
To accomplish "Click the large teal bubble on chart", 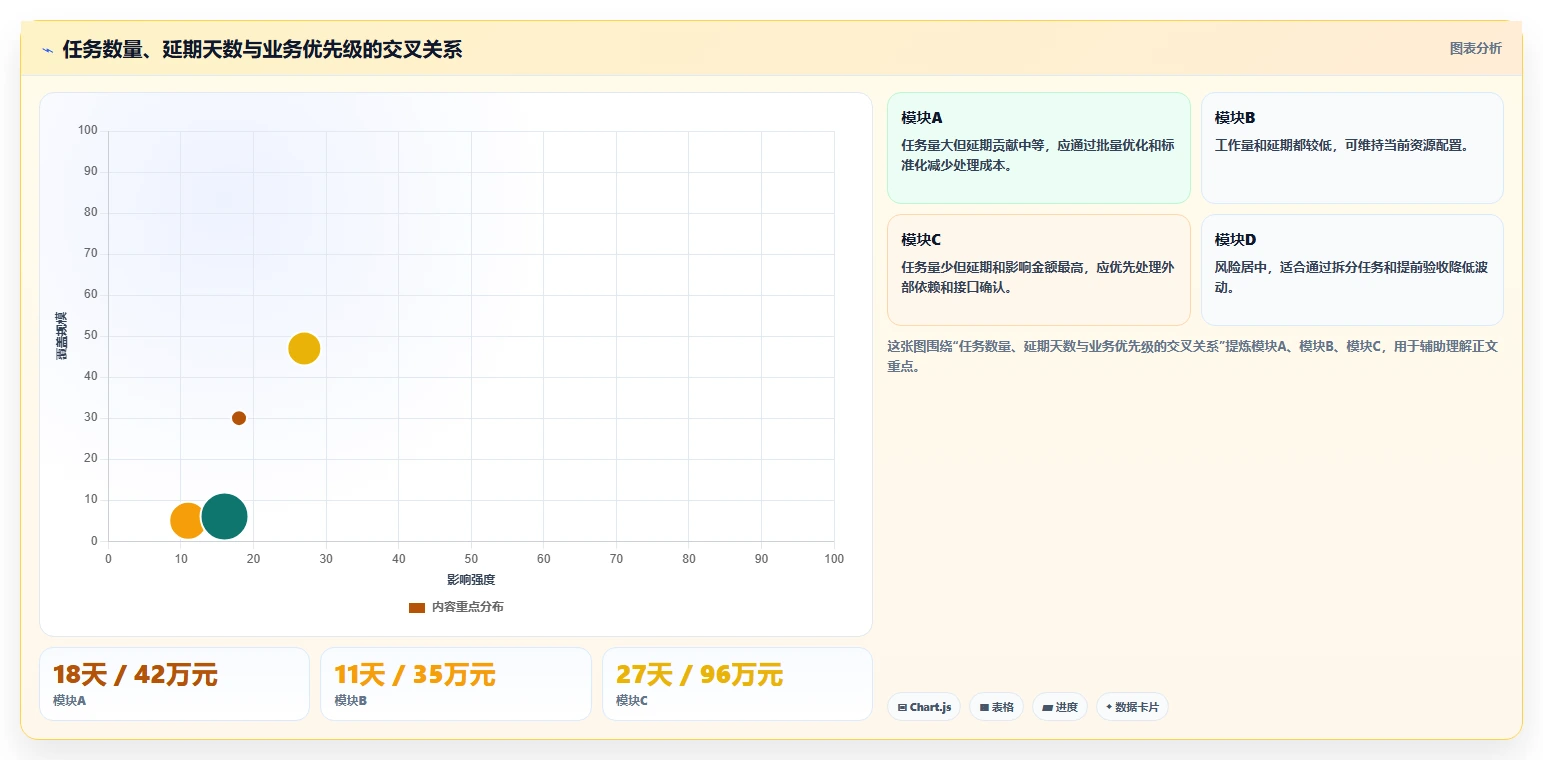I will (x=224, y=516).
